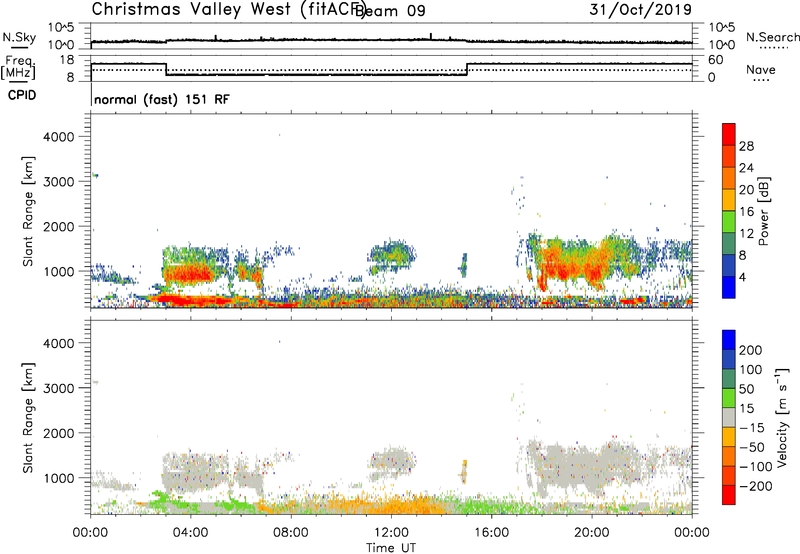Click the '200' velocity colorbar tick
This screenshot has height=554, width=800.
coord(751,350)
